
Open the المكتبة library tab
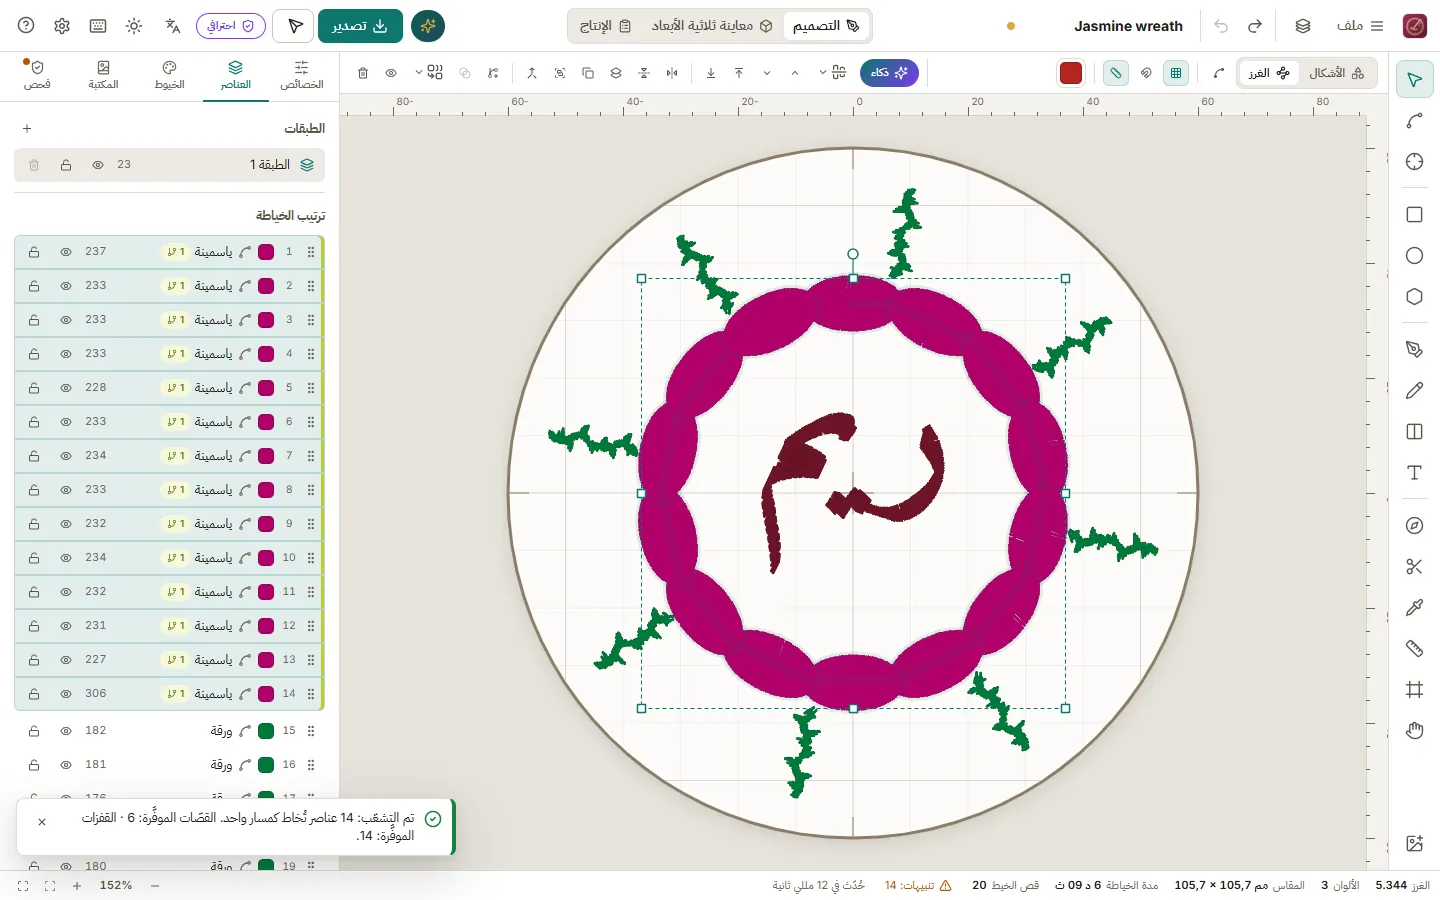tap(104, 75)
